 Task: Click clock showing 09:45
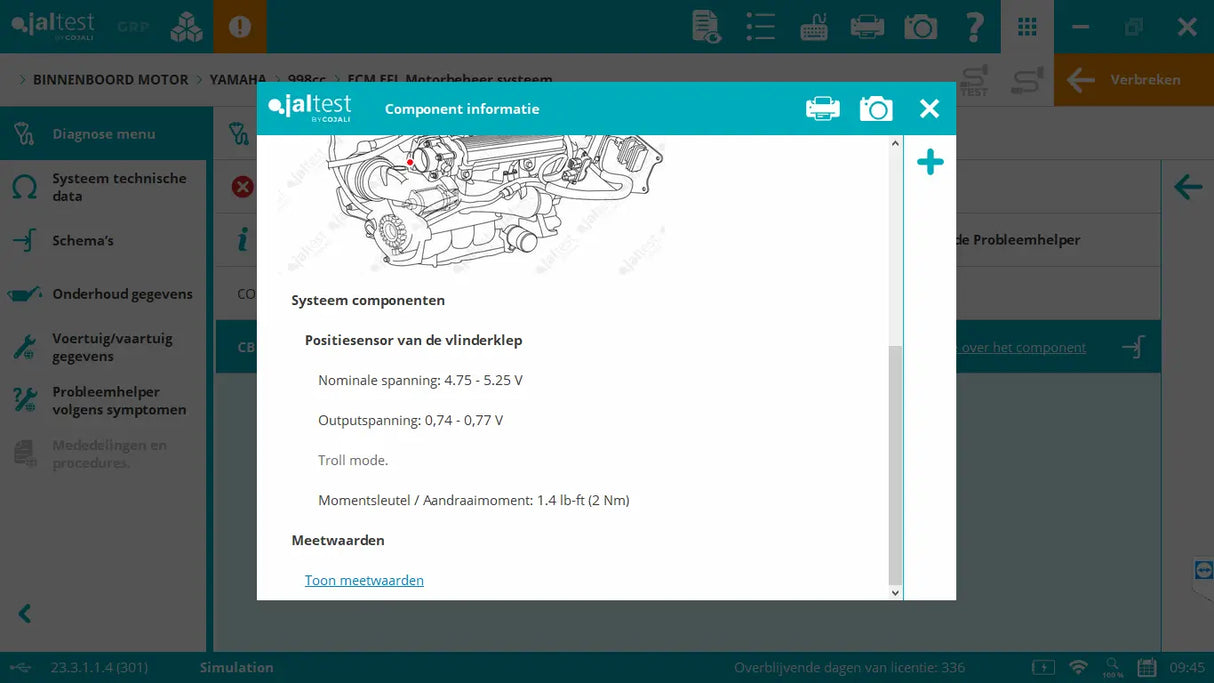coord(1187,667)
